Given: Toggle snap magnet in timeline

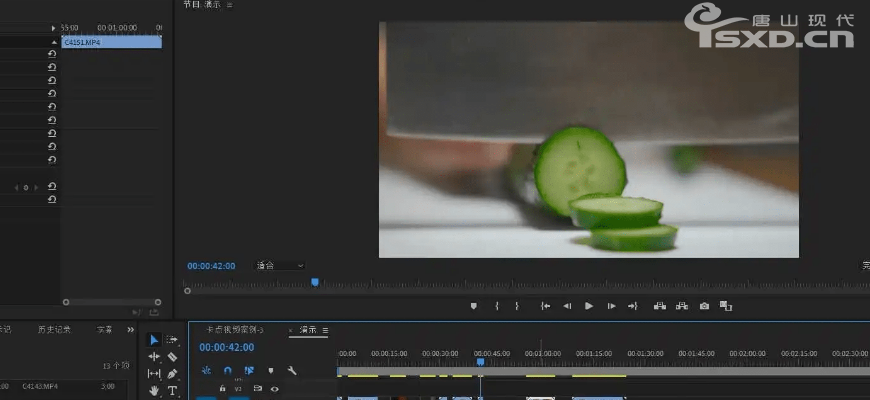Looking at the screenshot, I should click(227, 370).
